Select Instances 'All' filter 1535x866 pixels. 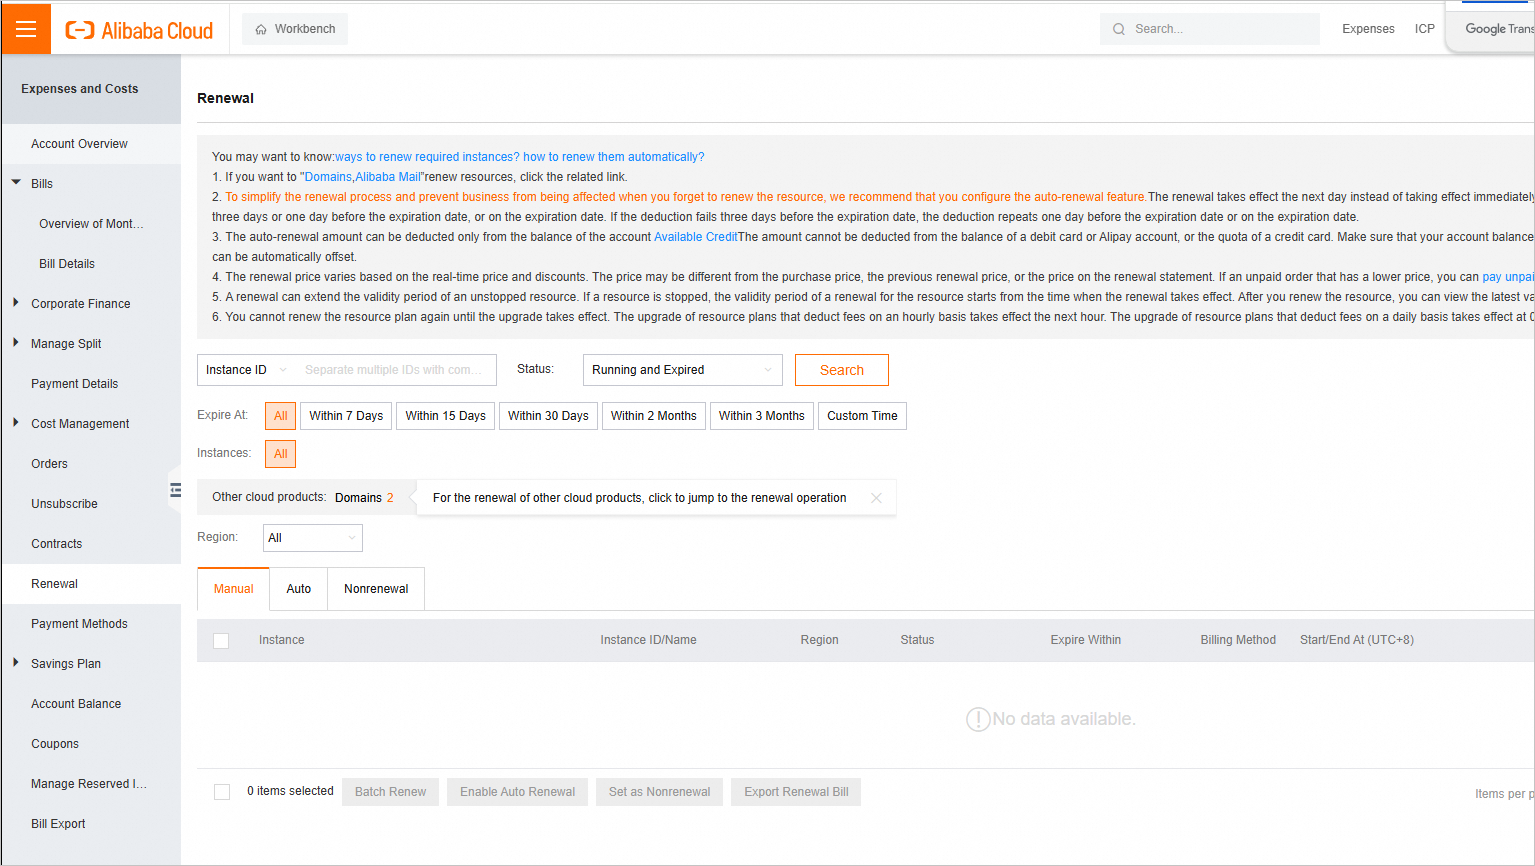click(280, 454)
